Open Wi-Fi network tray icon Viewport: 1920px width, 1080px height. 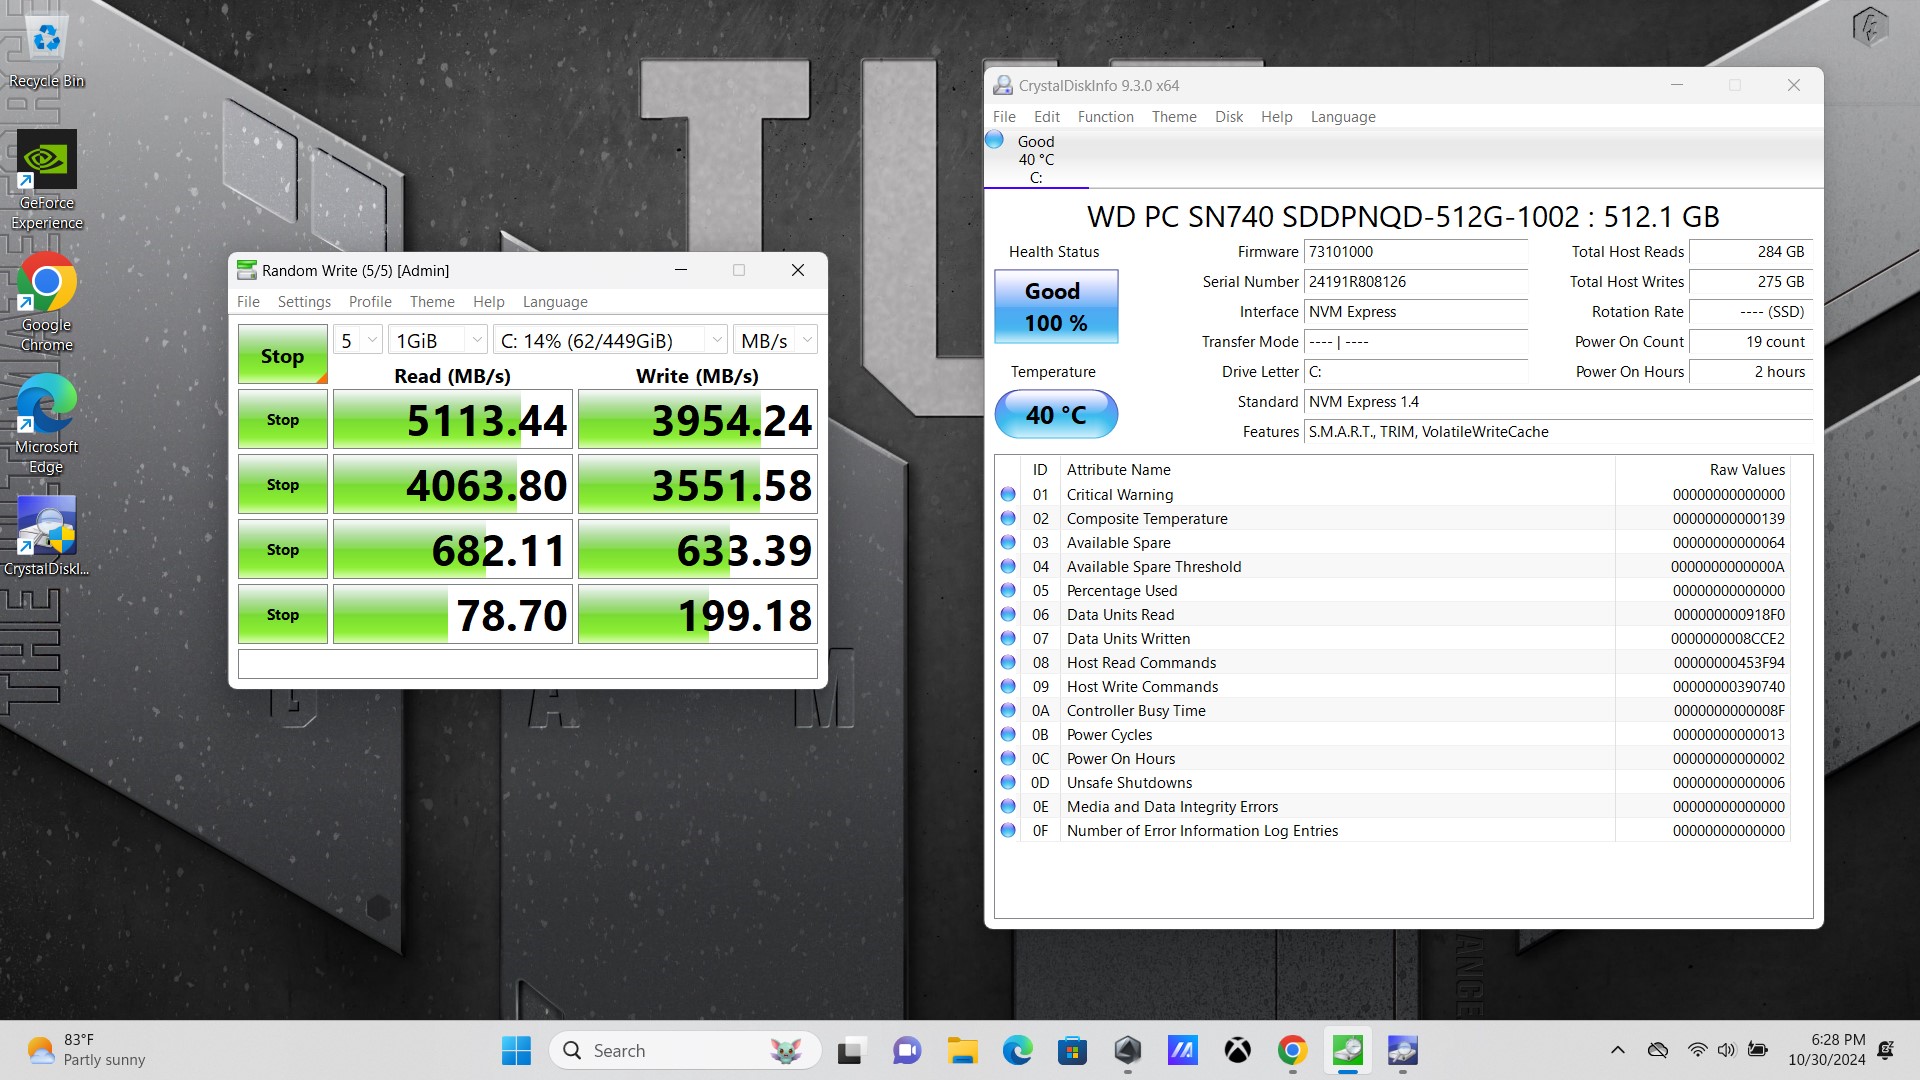[1697, 1050]
